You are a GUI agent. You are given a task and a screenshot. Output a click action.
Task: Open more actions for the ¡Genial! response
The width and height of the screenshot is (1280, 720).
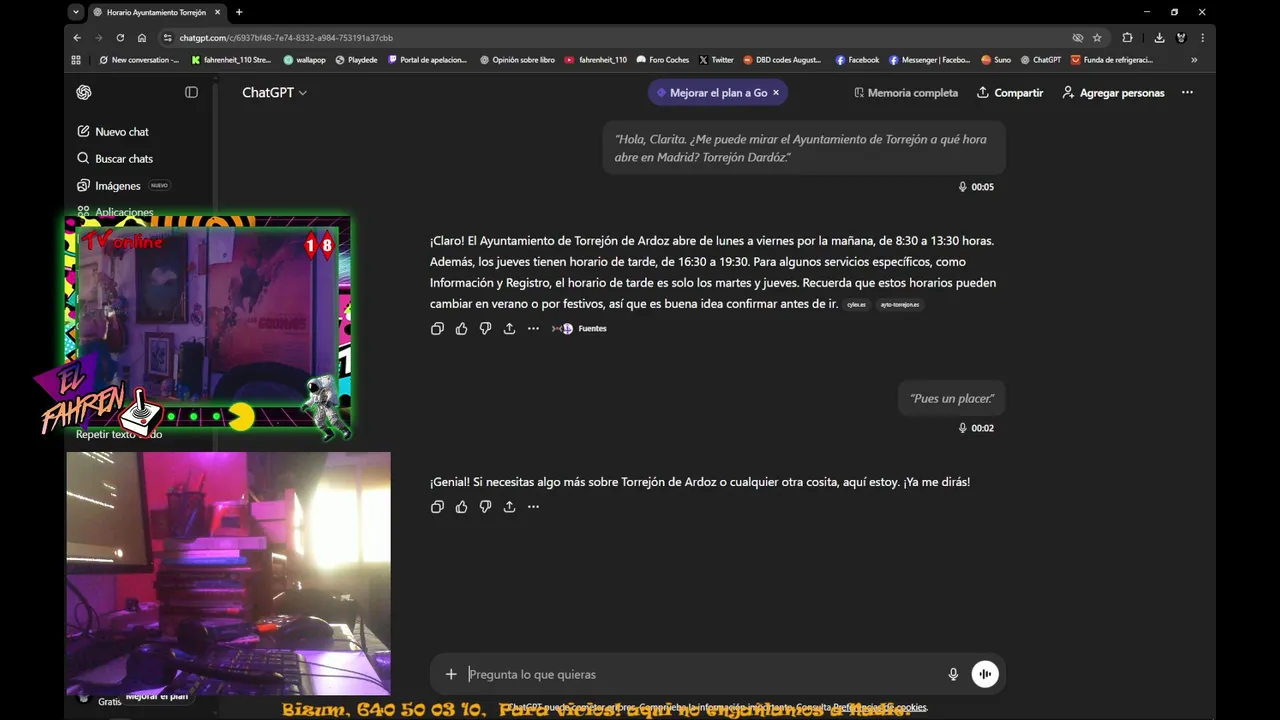point(533,507)
